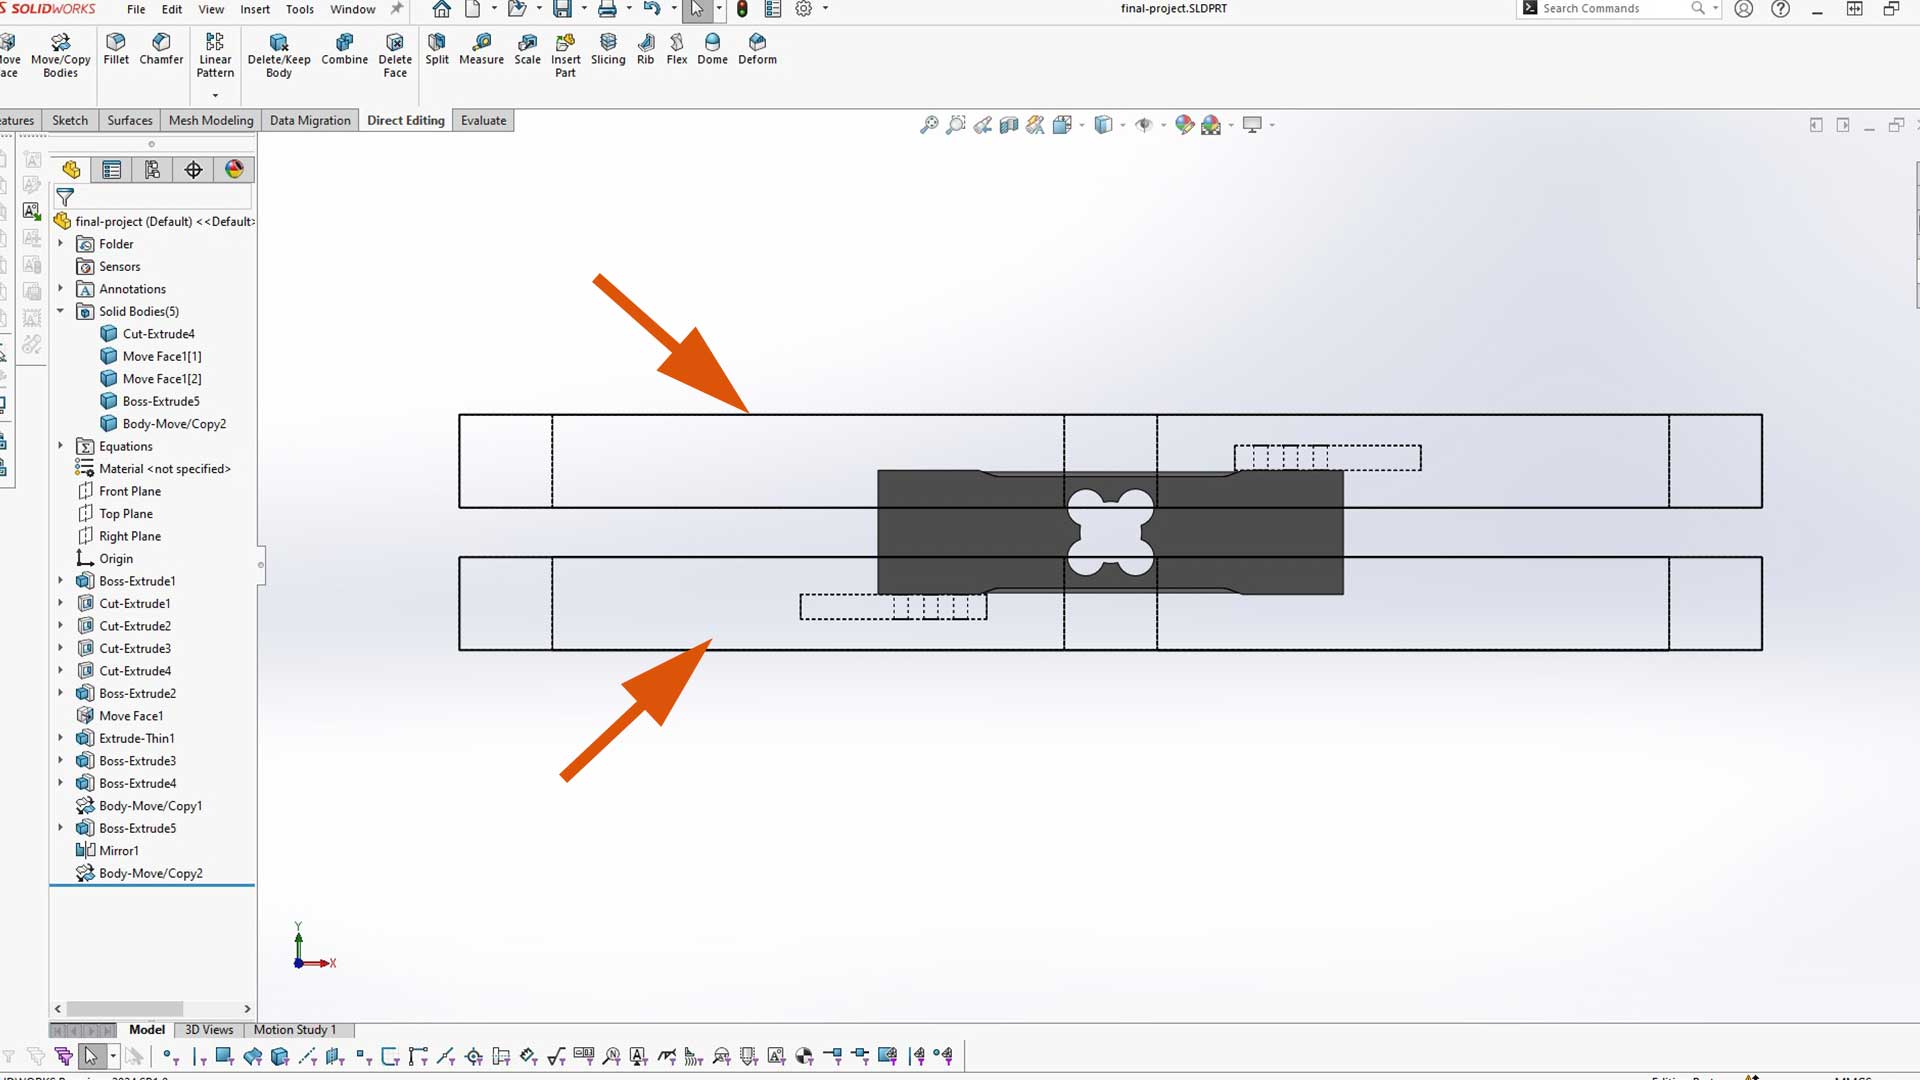Open the DimXpertManager tab icon

point(193,170)
